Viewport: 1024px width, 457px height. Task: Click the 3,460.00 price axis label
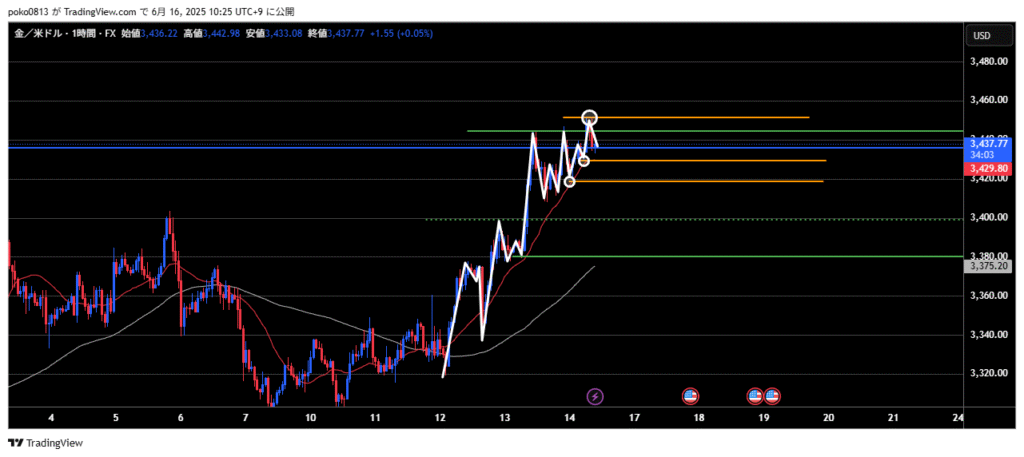tap(988, 101)
